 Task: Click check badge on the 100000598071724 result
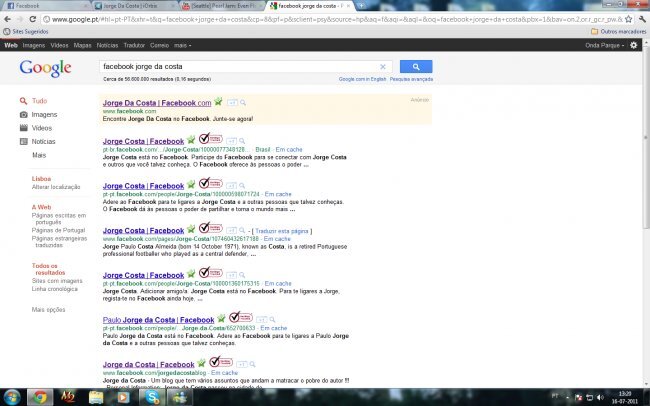coord(211,183)
